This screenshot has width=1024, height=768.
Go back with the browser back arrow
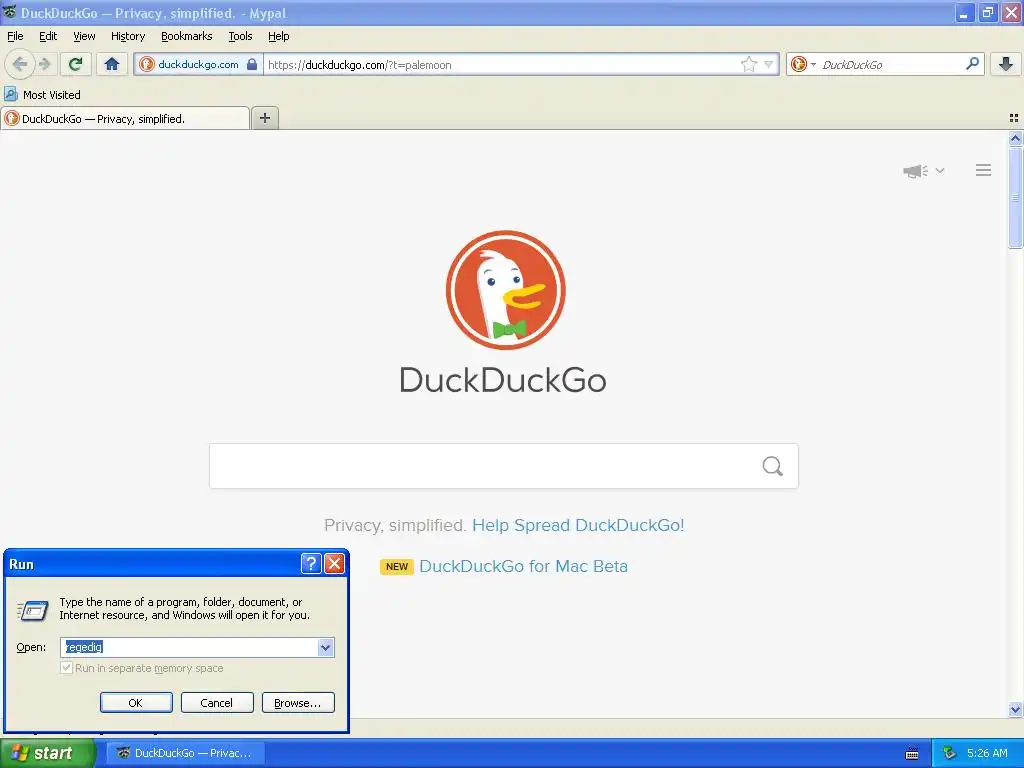click(x=20, y=64)
